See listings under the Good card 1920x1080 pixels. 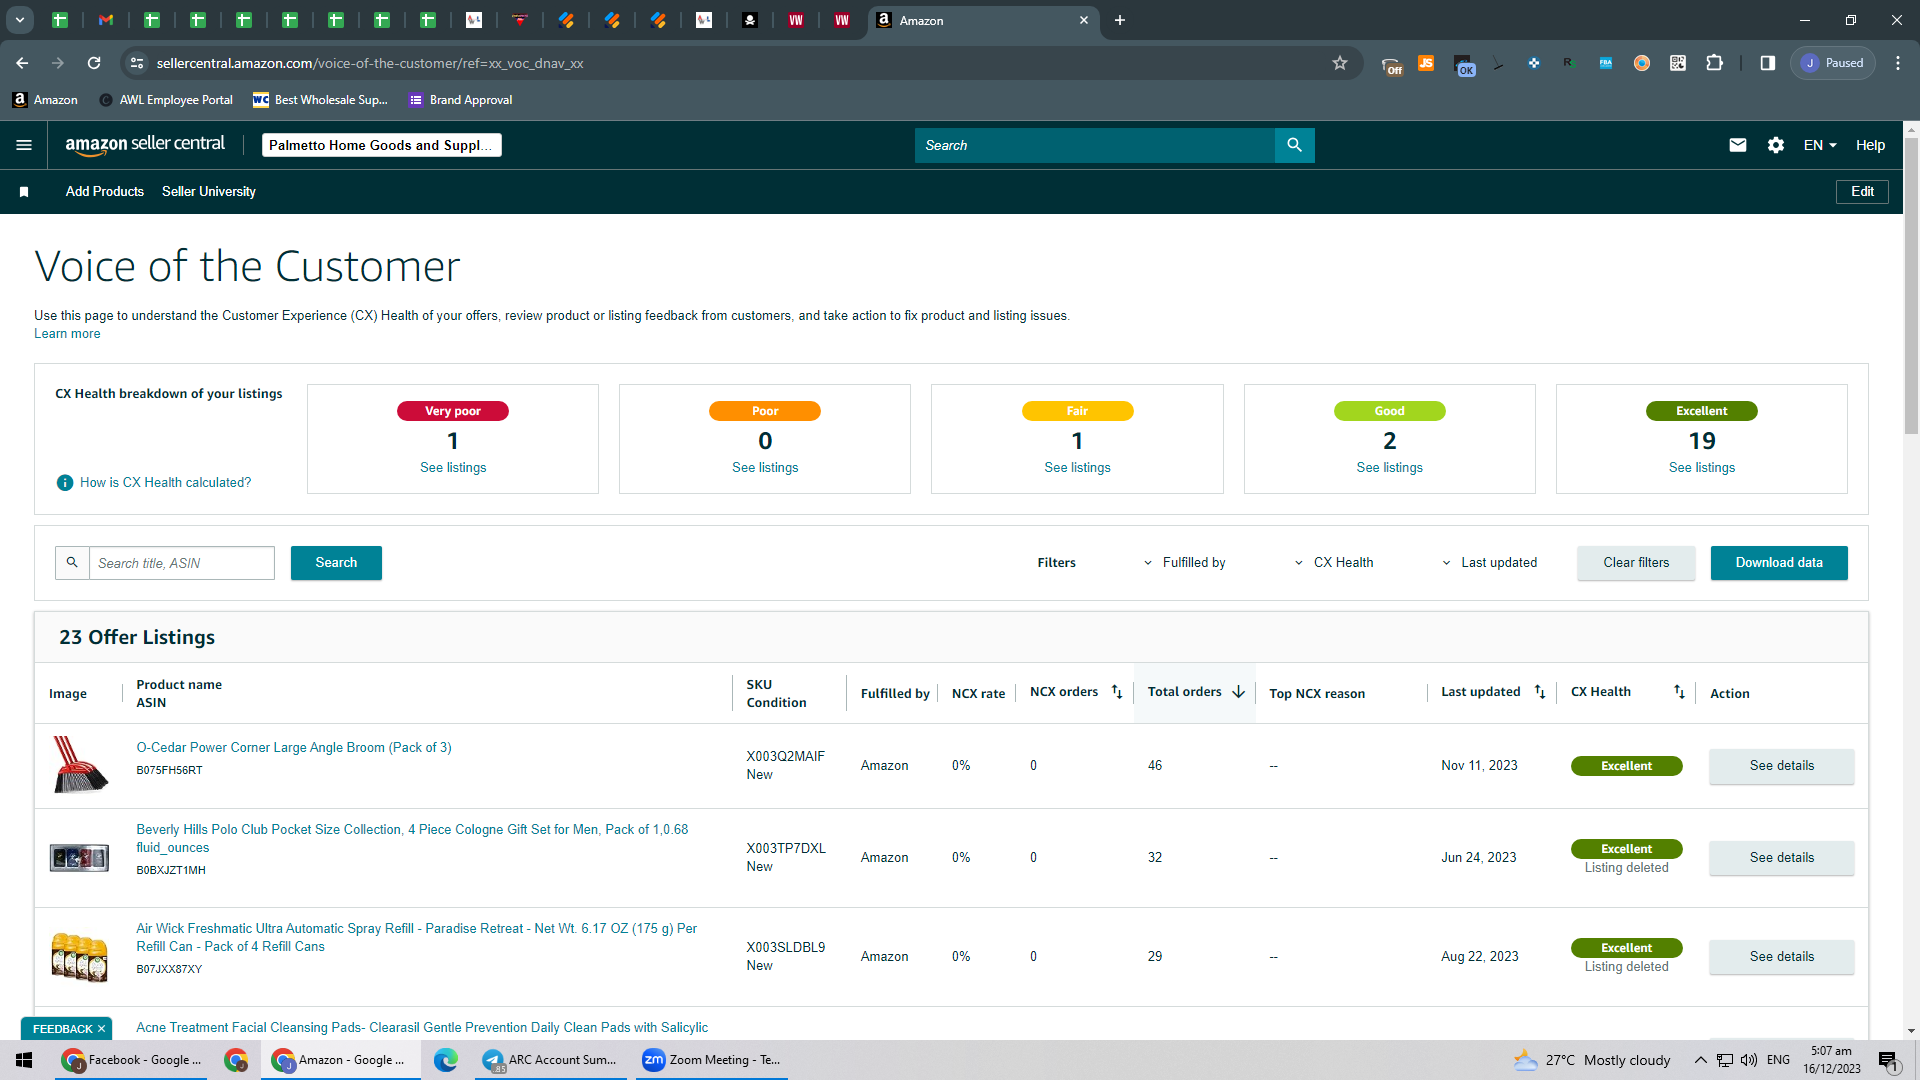pyautogui.click(x=1389, y=468)
